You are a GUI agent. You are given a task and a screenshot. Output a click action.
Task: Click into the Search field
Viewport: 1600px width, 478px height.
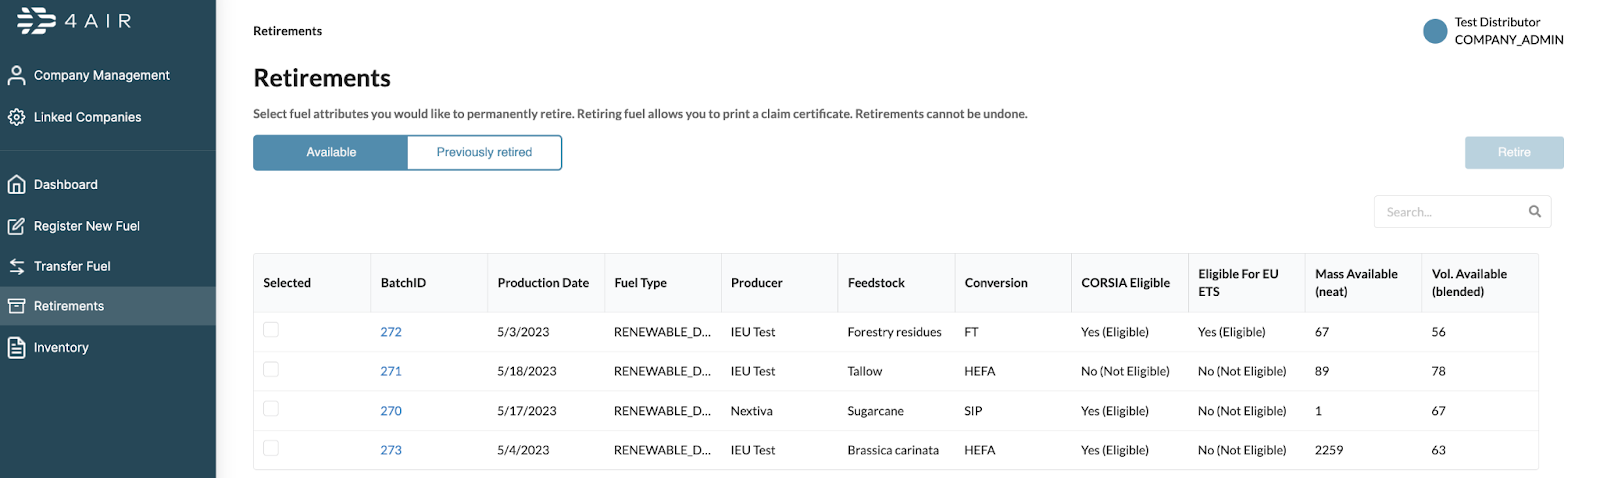pos(1450,212)
